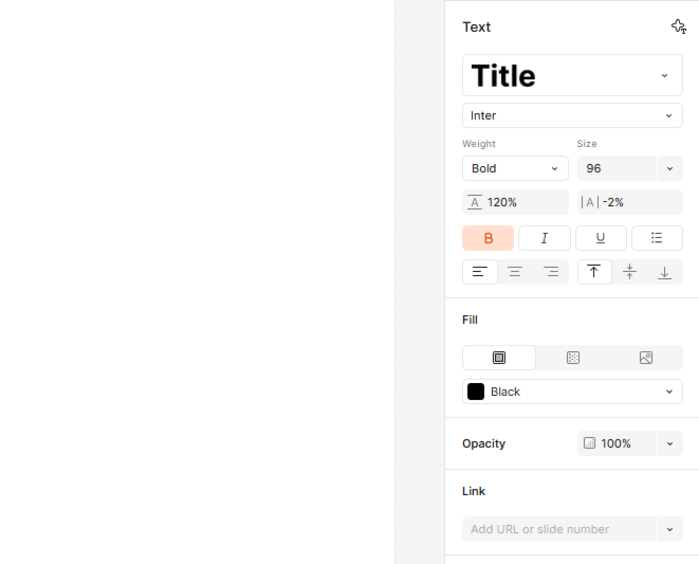Image resolution: width=699 pixels, height=564 pixels.
Task: Align text to vertical middle
Action: tap(629, 272)
